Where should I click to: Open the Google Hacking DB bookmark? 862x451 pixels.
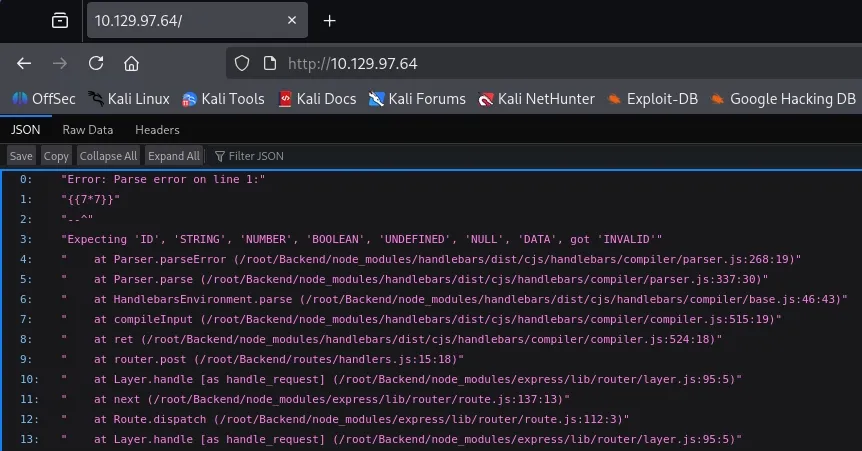[783, 99]
